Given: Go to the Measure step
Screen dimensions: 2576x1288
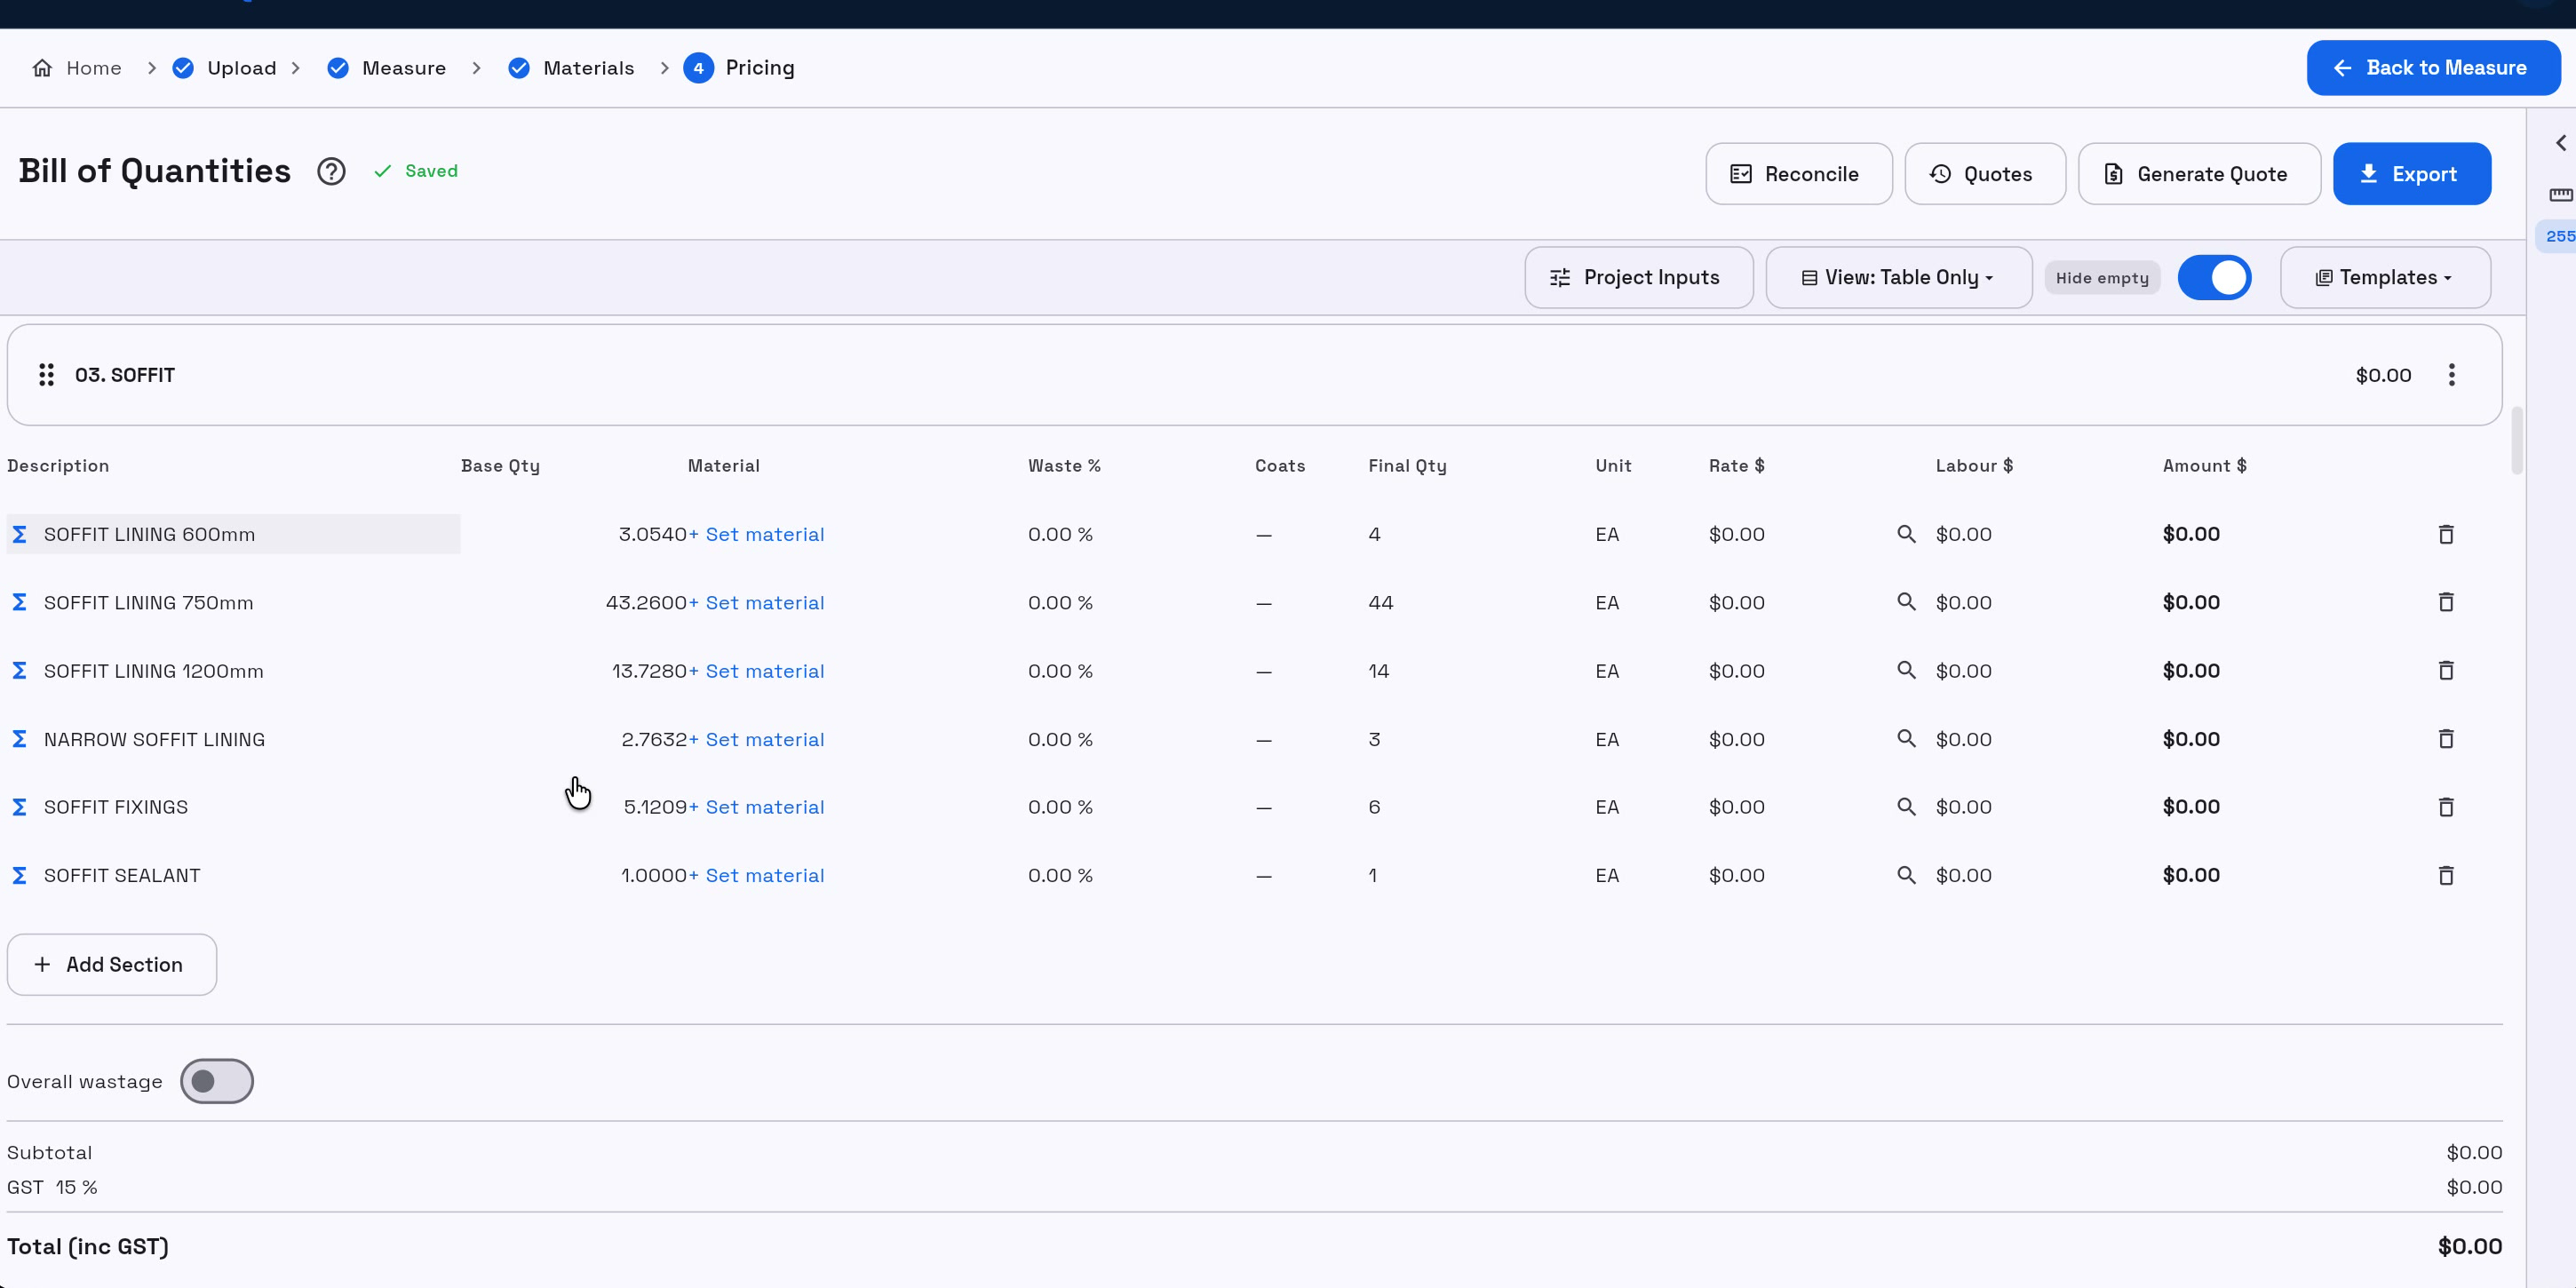Looking at the screenshot, I should coord(387,68).
